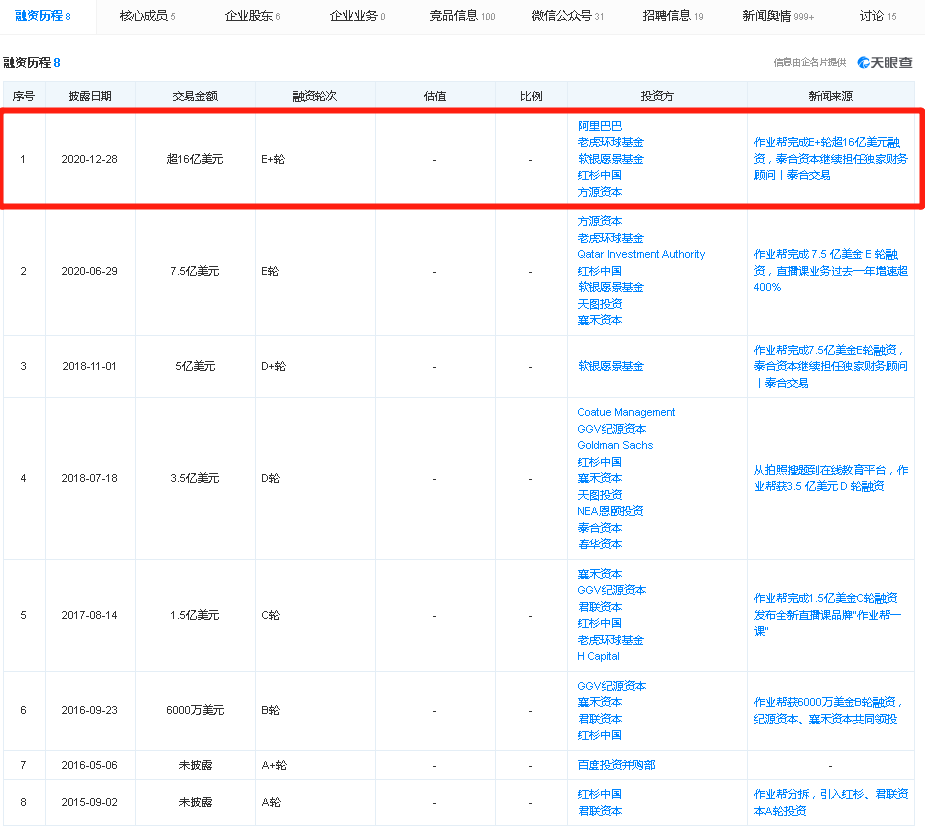Click the 披露日期 column header
The width and height of the screenshot is (925, 834).
(x=90, y=96)
